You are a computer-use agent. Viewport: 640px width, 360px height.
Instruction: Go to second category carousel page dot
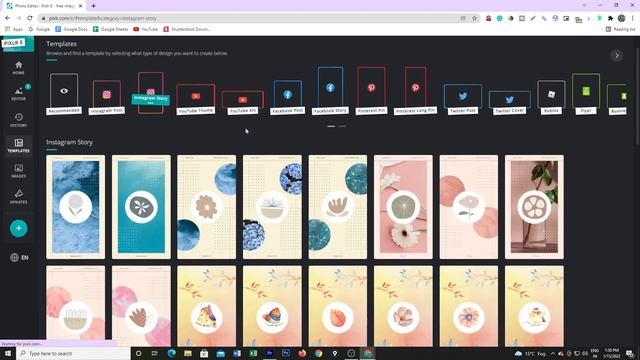pyautogui.click(x=342, y=126)
